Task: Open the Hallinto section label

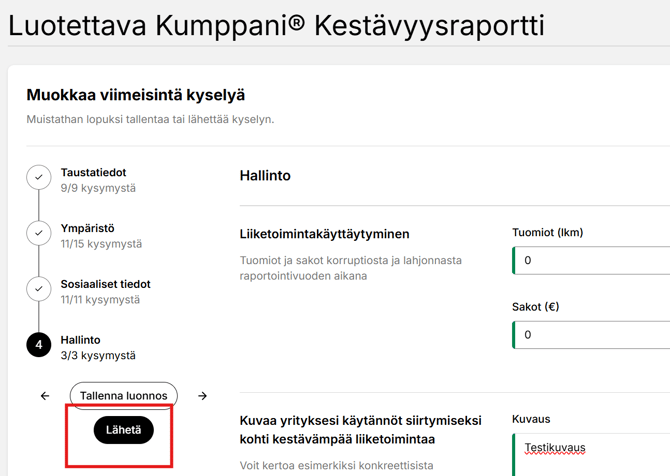Action: pos(80,340)
